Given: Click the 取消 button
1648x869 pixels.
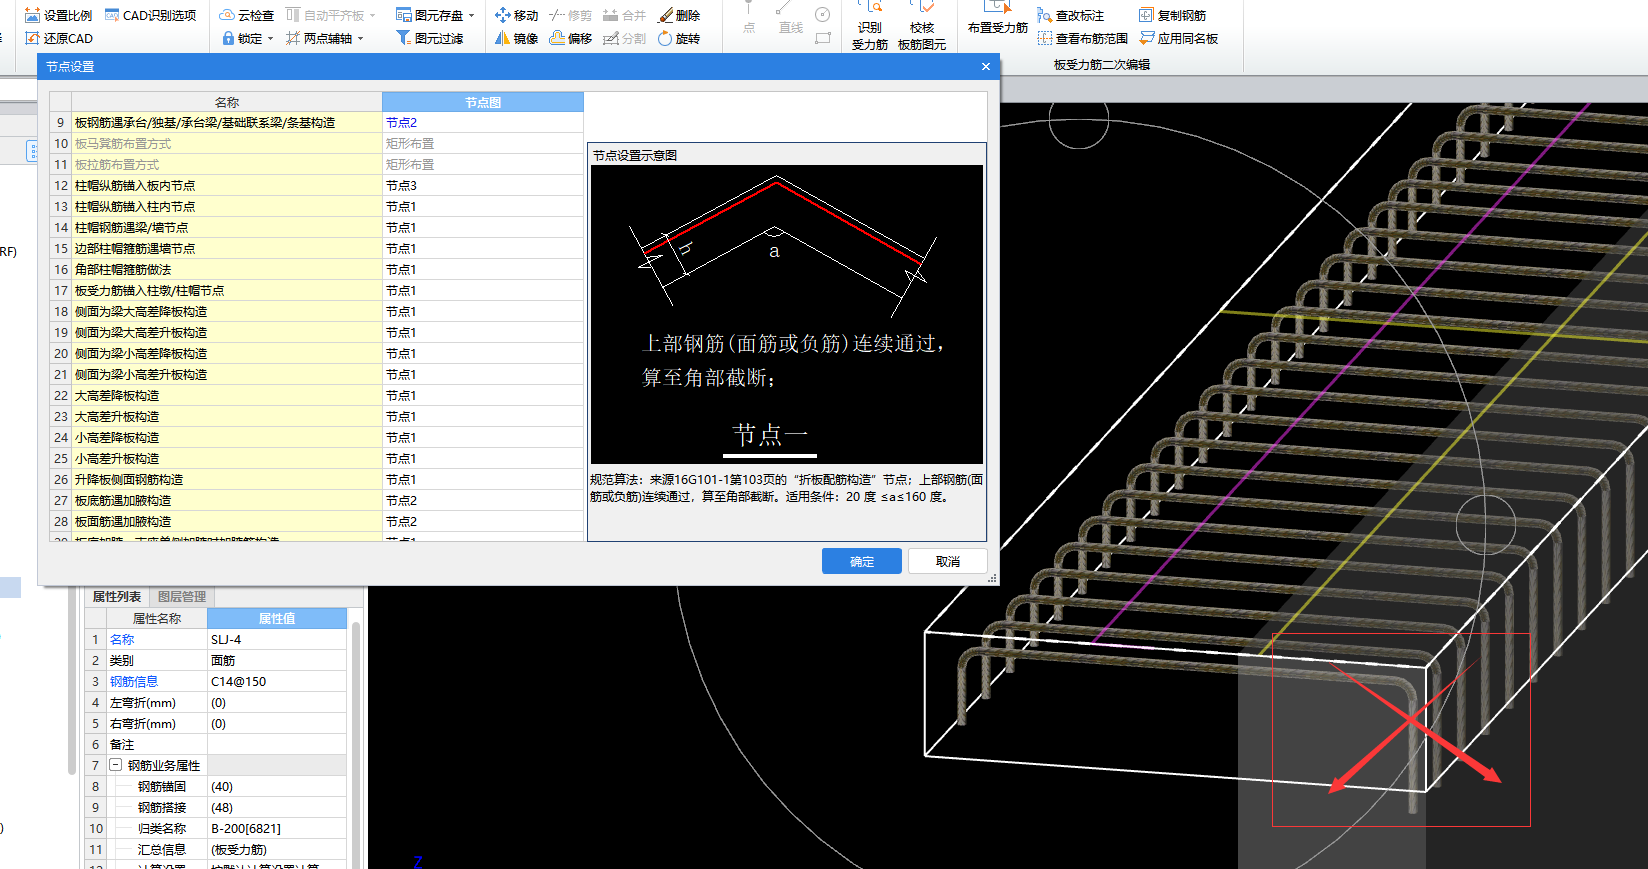Looking at the screenshot, I should [x=948, y=561].
